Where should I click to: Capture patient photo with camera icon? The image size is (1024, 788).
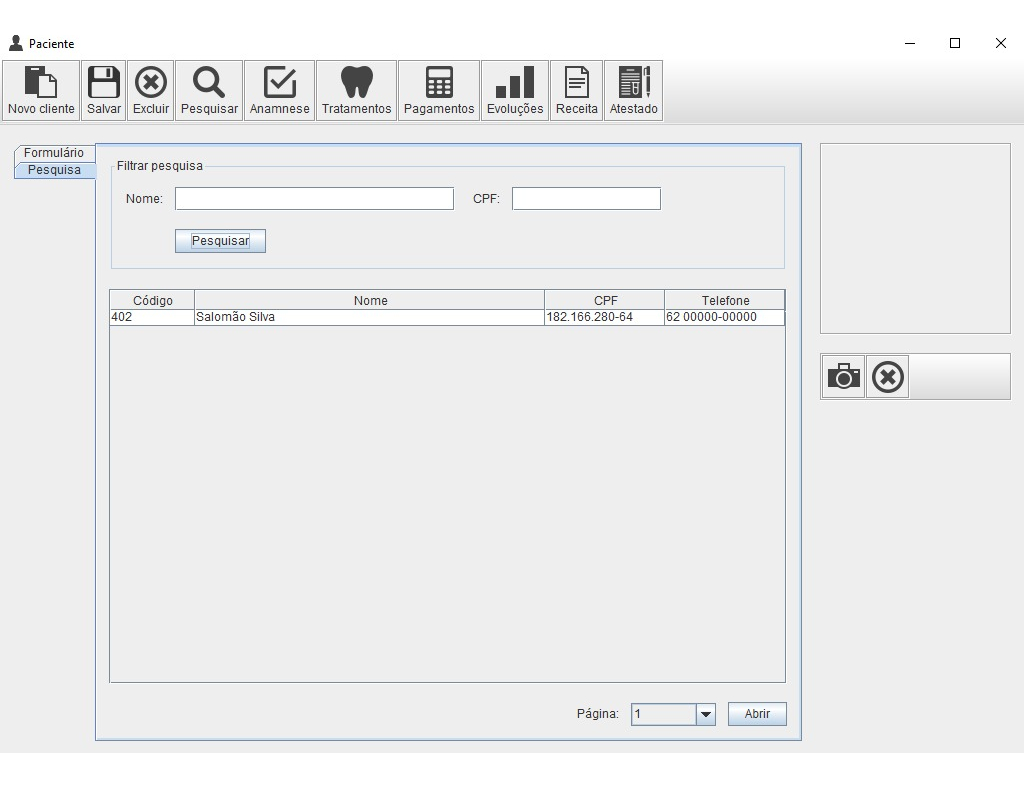pyautogui.click(x=843, y=377)
